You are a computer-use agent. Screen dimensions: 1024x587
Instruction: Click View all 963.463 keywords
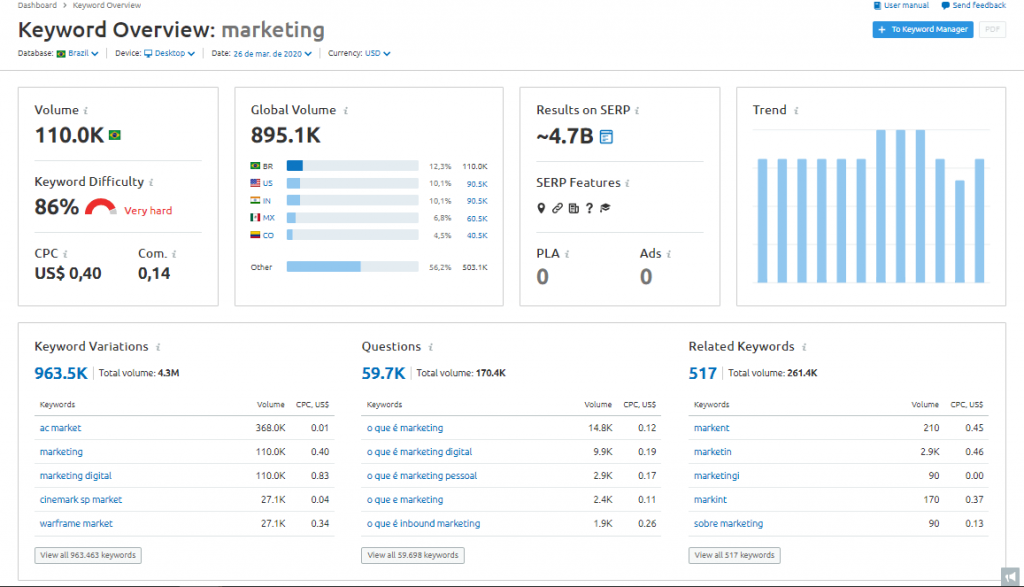87,555
